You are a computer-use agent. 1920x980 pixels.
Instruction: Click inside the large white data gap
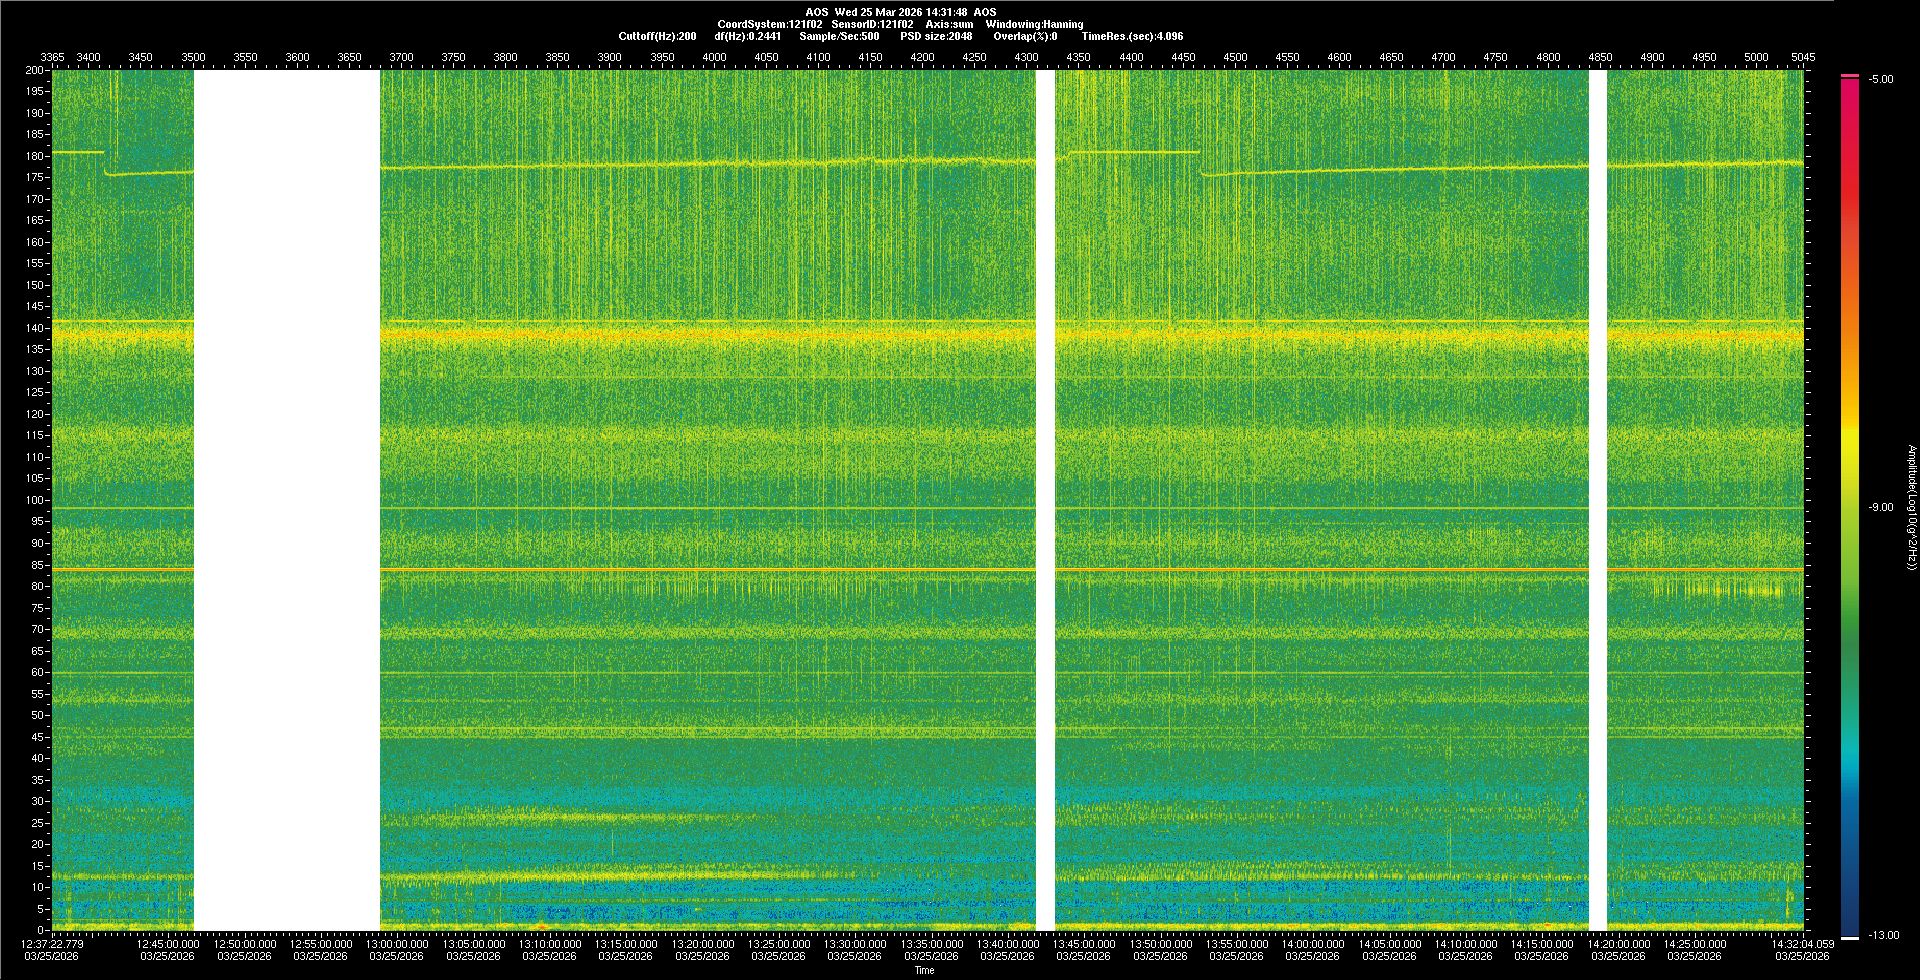click(x=286, y=500)
